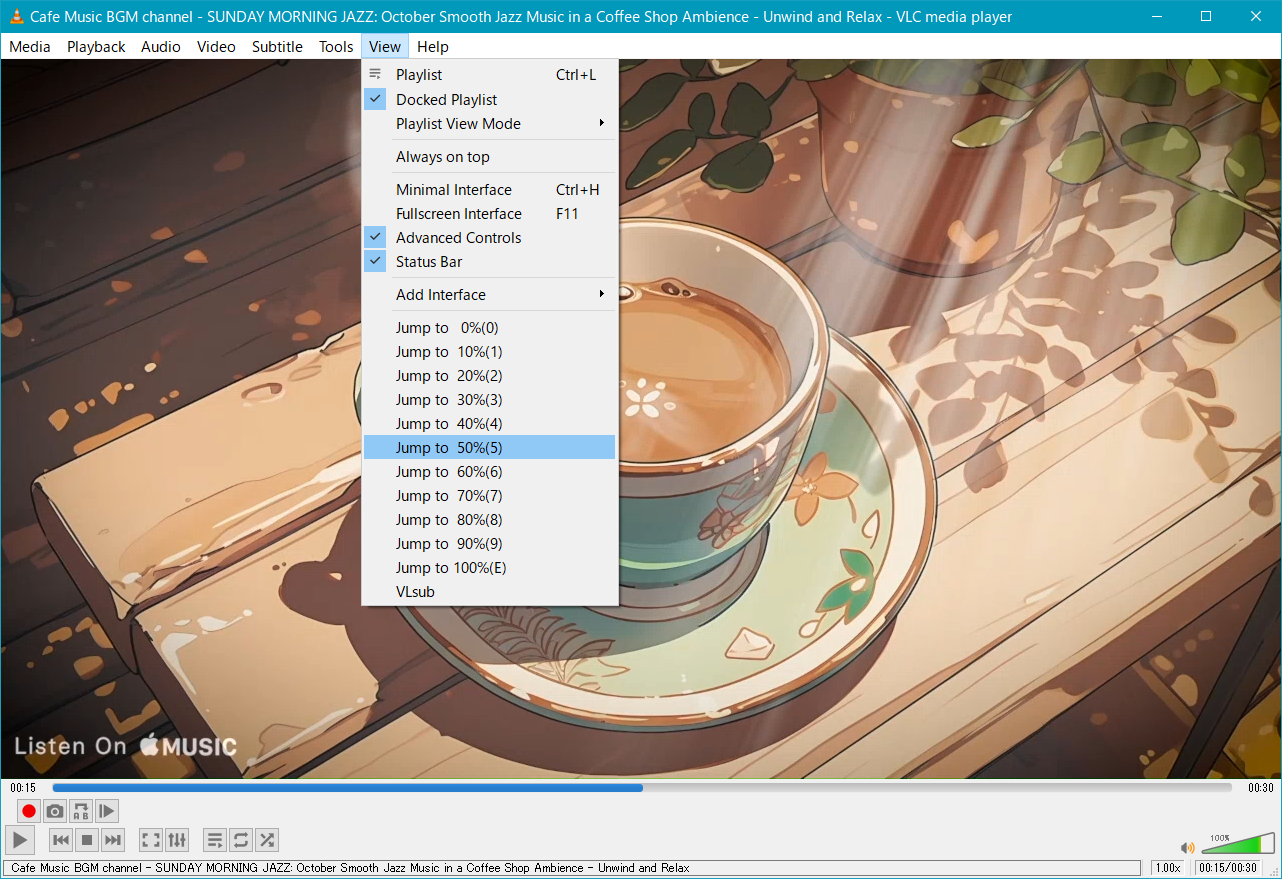The width and height of the screenshot is (1282, 879).
Task: Click the Playlist icon in View menu
Action: pyautogui.click(x=375, y=74)
